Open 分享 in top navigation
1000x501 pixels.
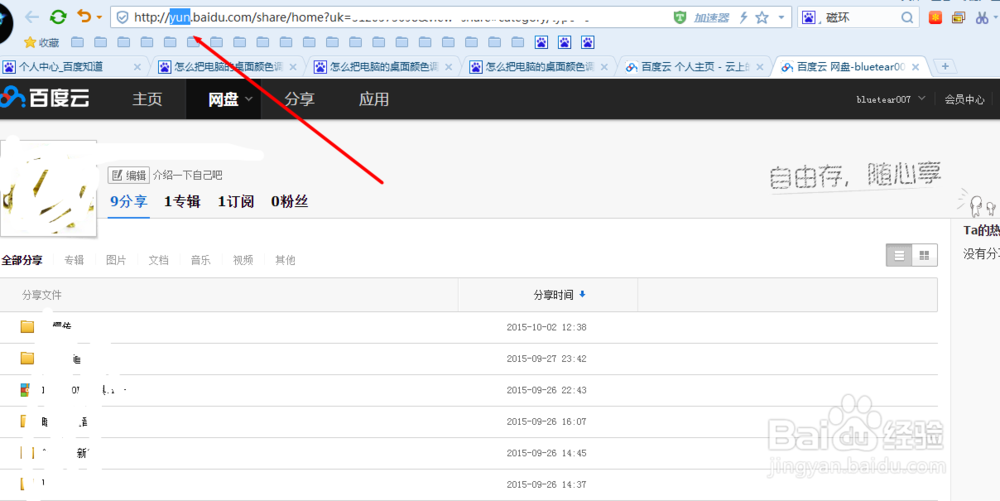[x=300, y=99]
